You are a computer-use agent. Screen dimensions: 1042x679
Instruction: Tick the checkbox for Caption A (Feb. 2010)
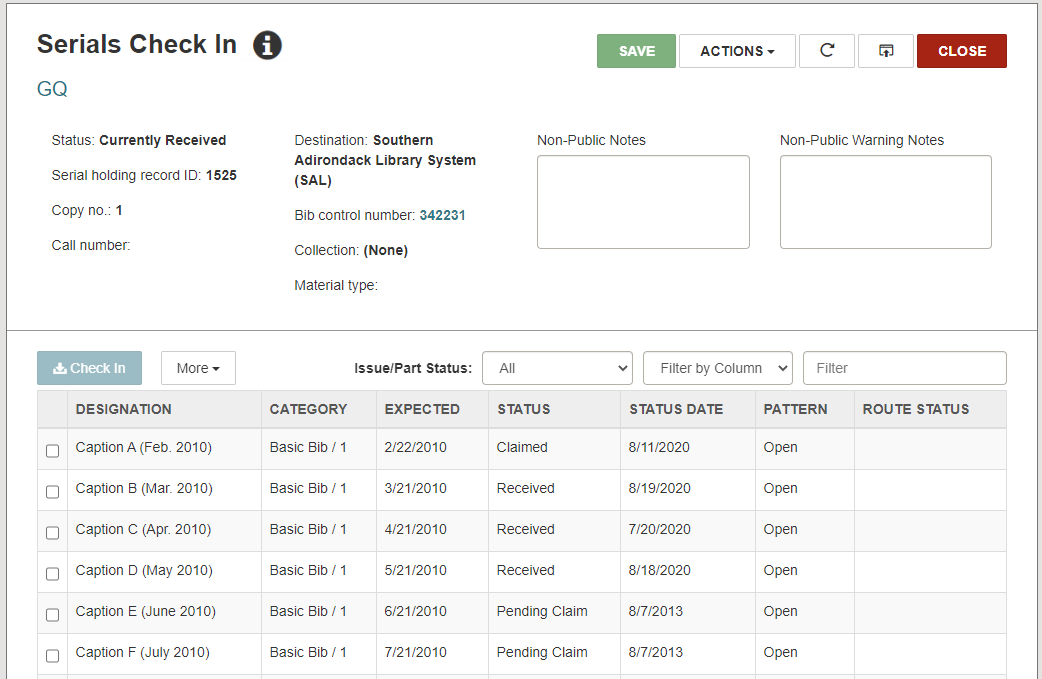pyautogui.click(x=53, y=451)
